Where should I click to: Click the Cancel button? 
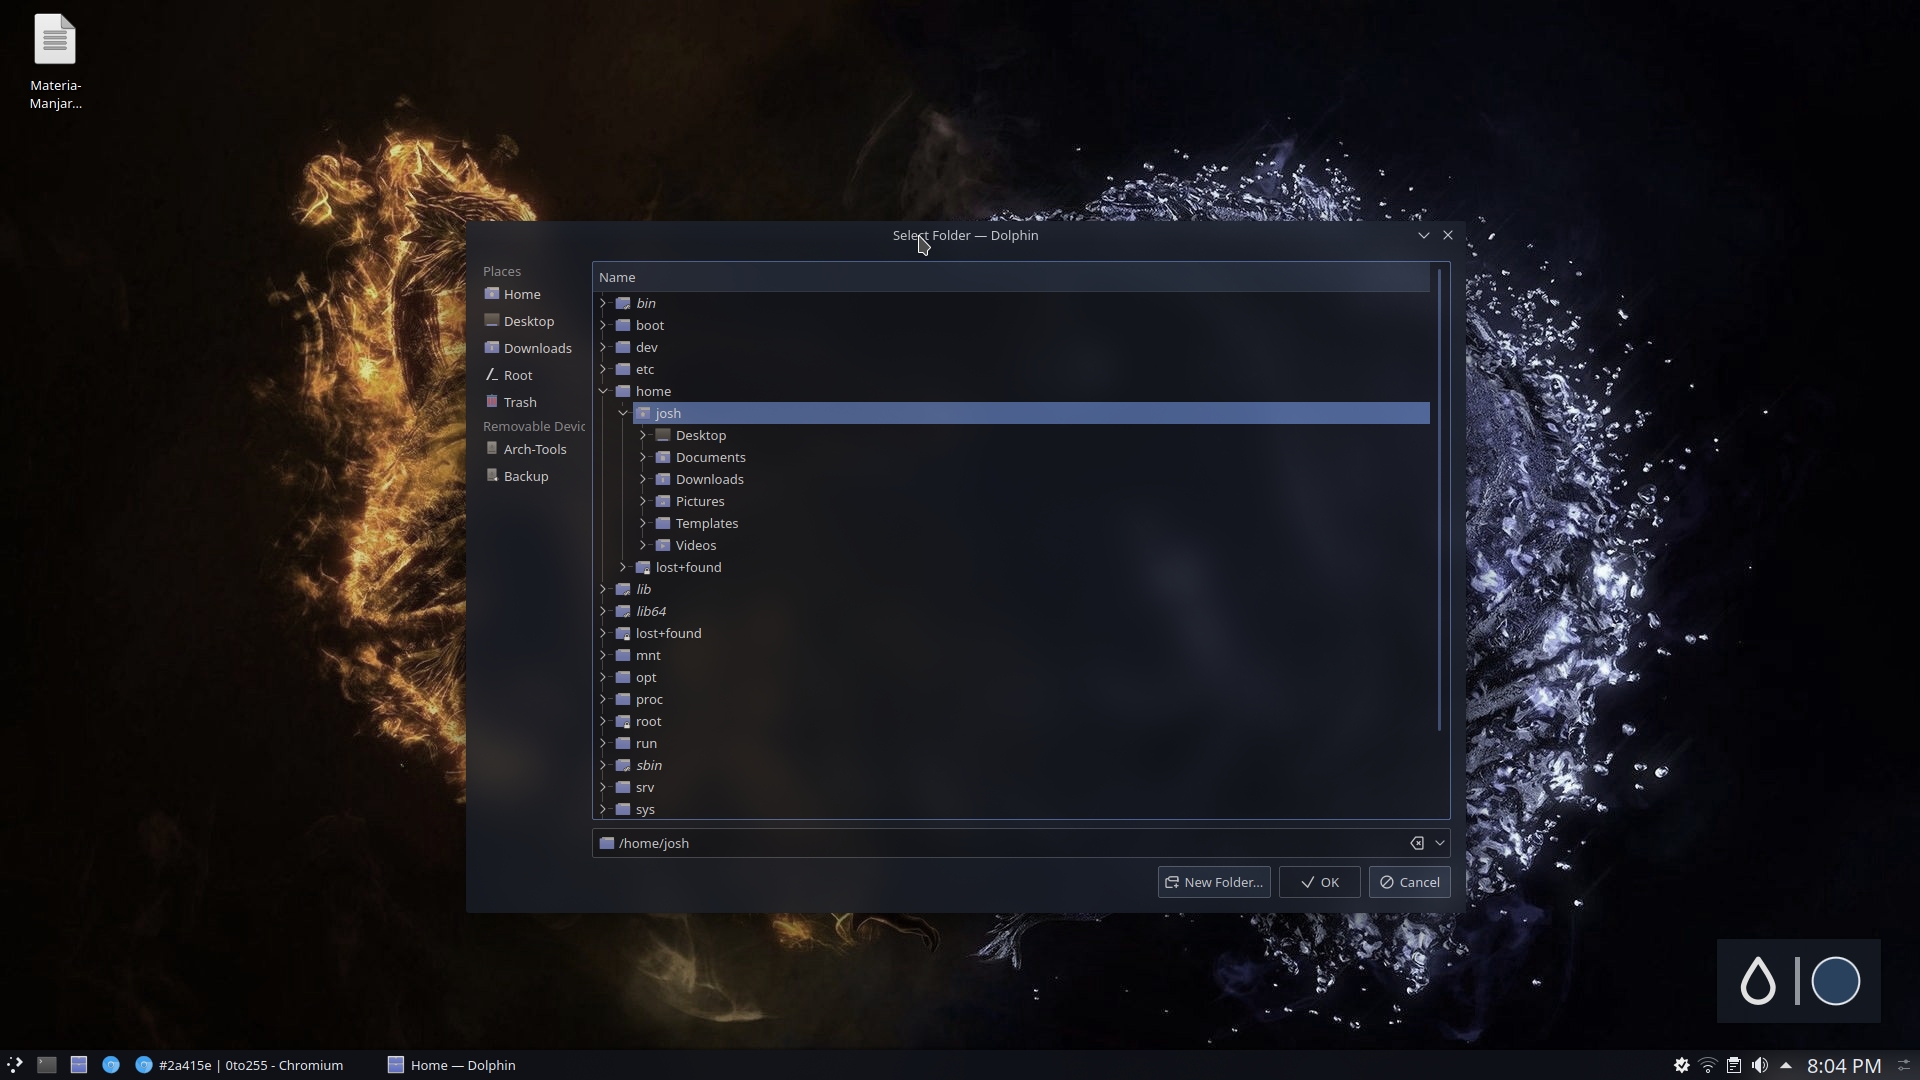tap(1409, 882)
